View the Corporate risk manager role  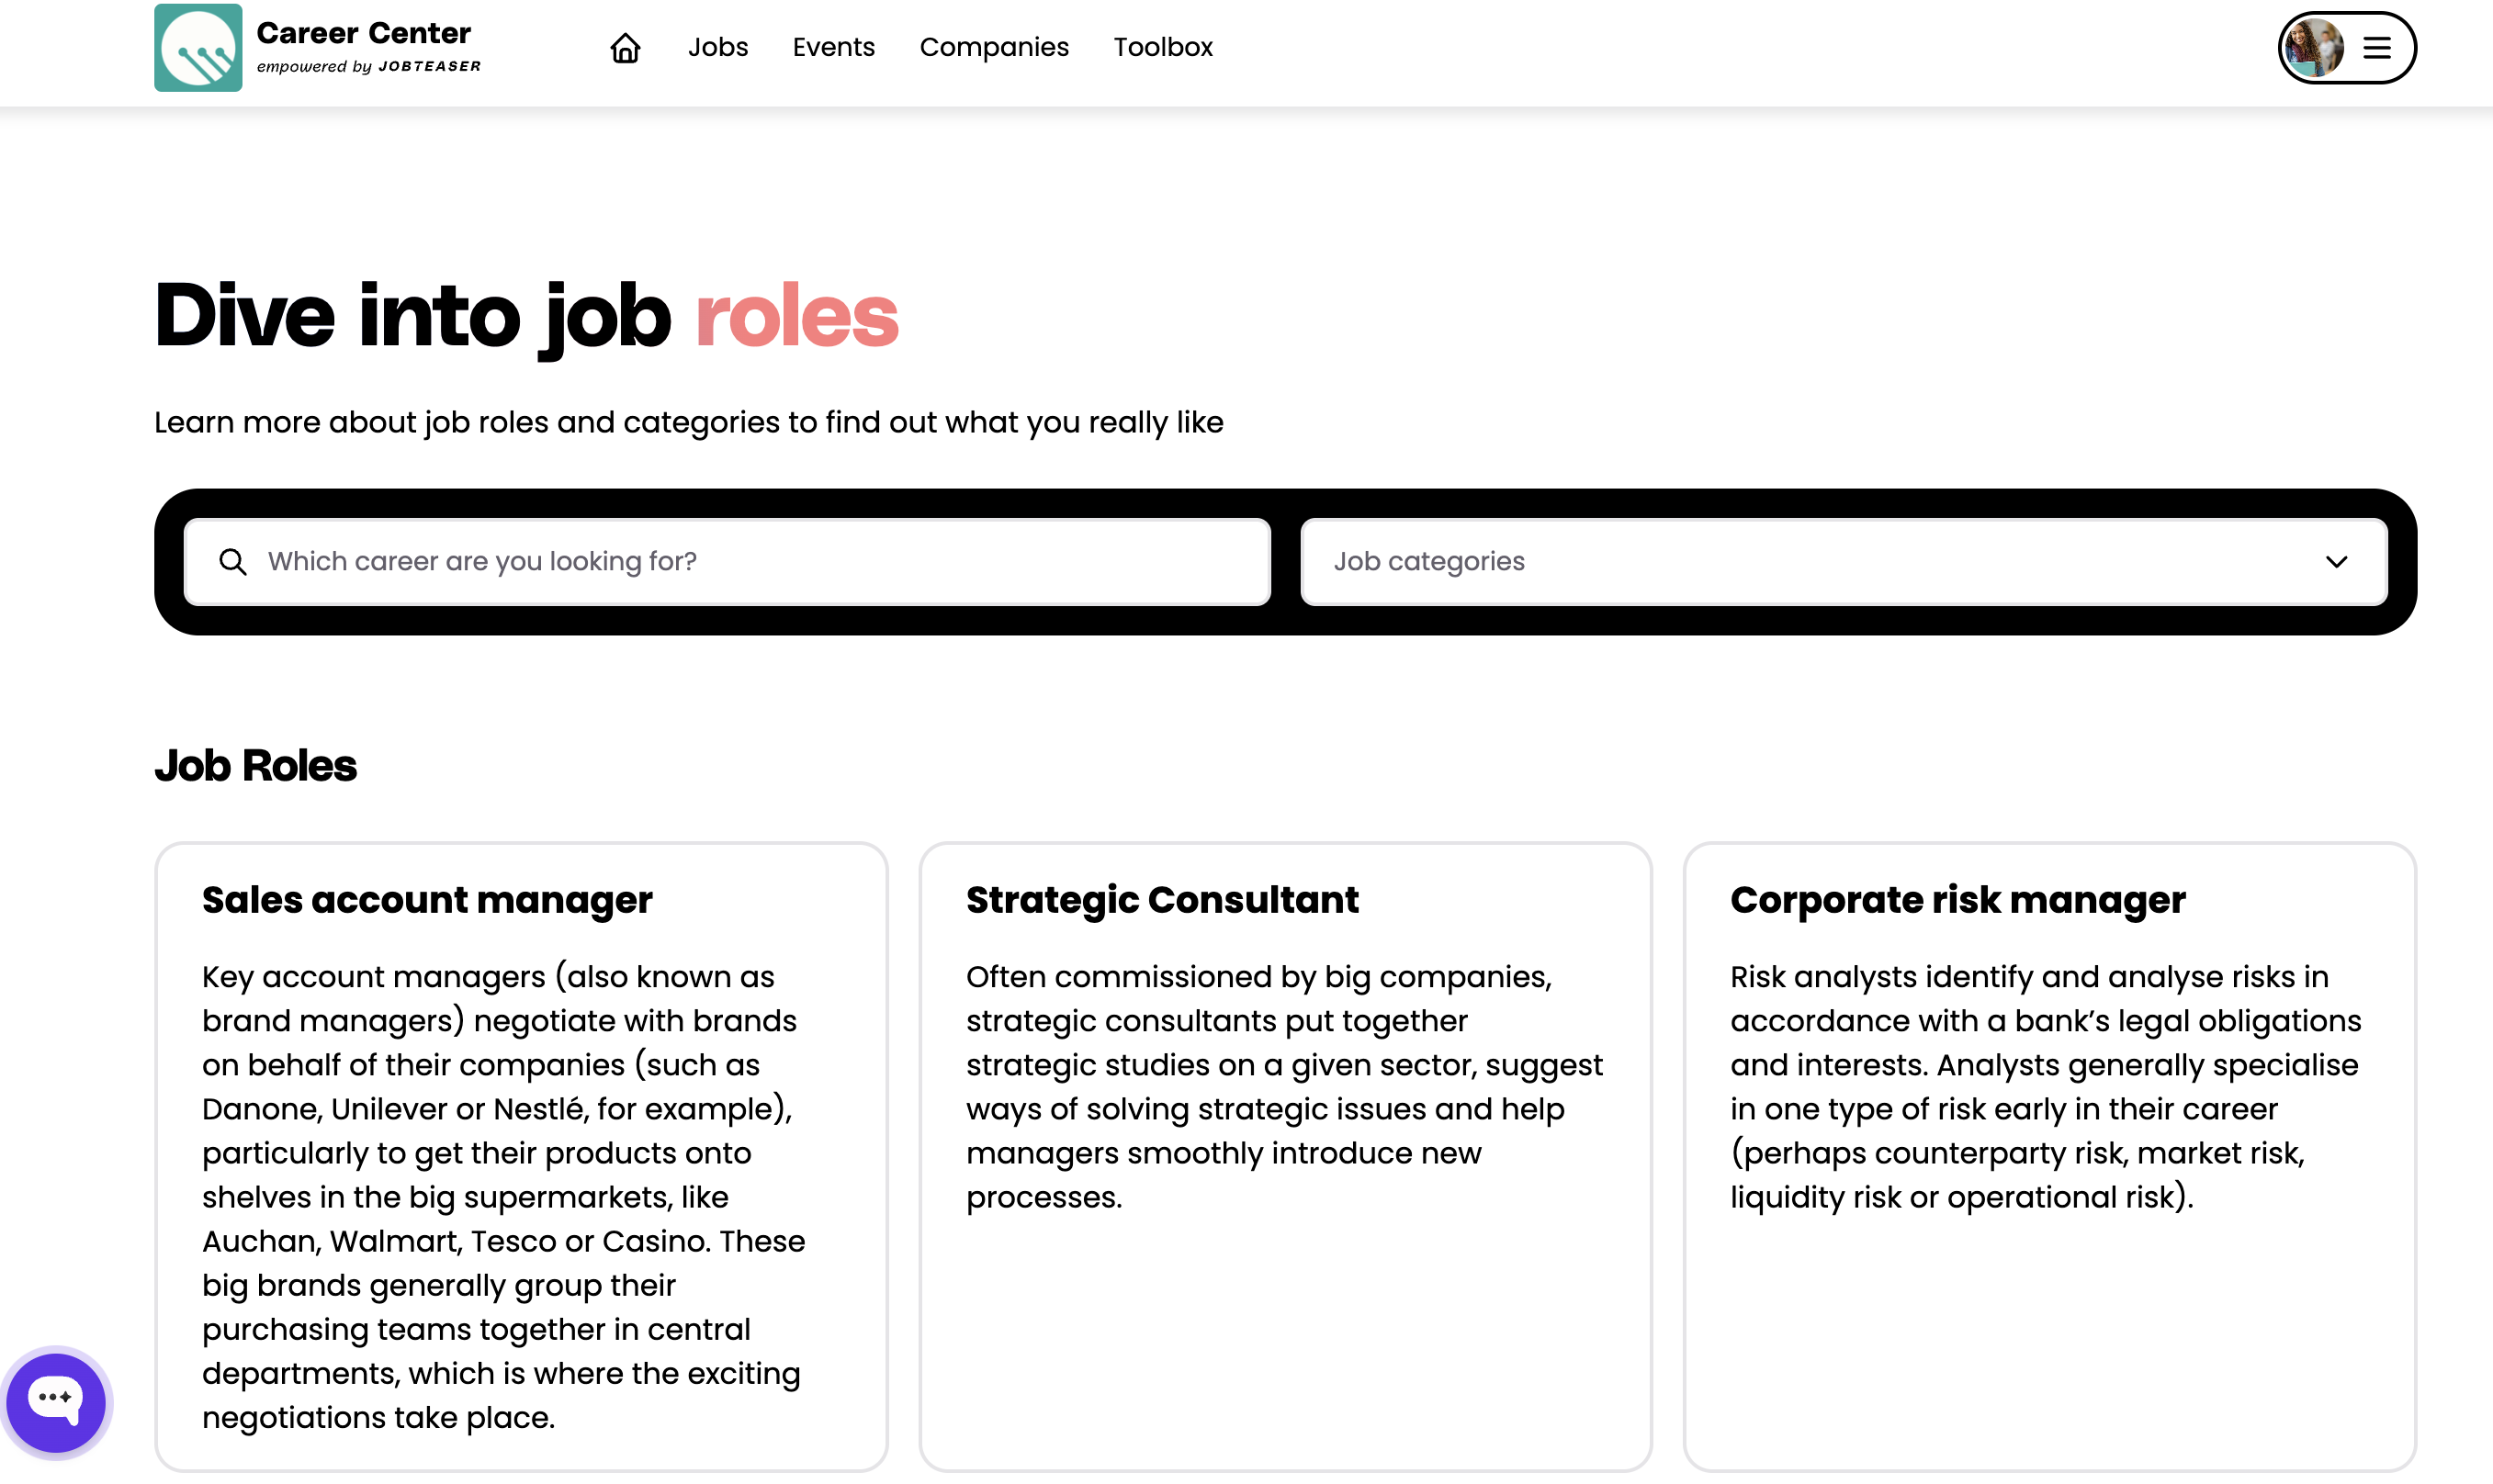coord(1957,900)
